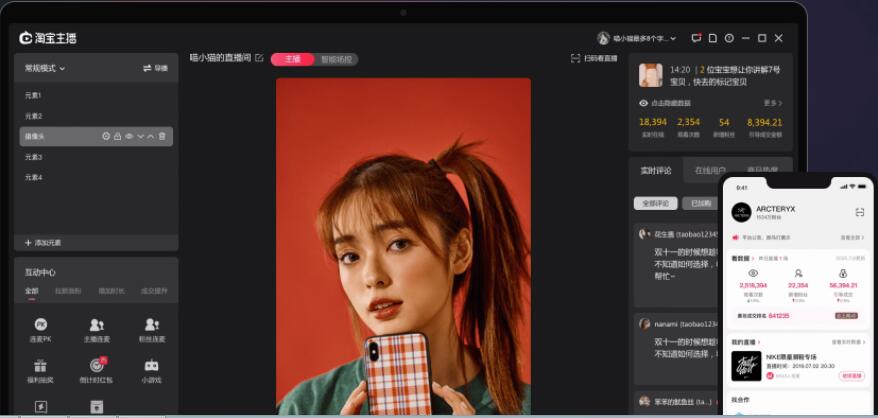Screen dimensions: 878x418
Task: Tap scan icon on phone header
Action: 860,212
